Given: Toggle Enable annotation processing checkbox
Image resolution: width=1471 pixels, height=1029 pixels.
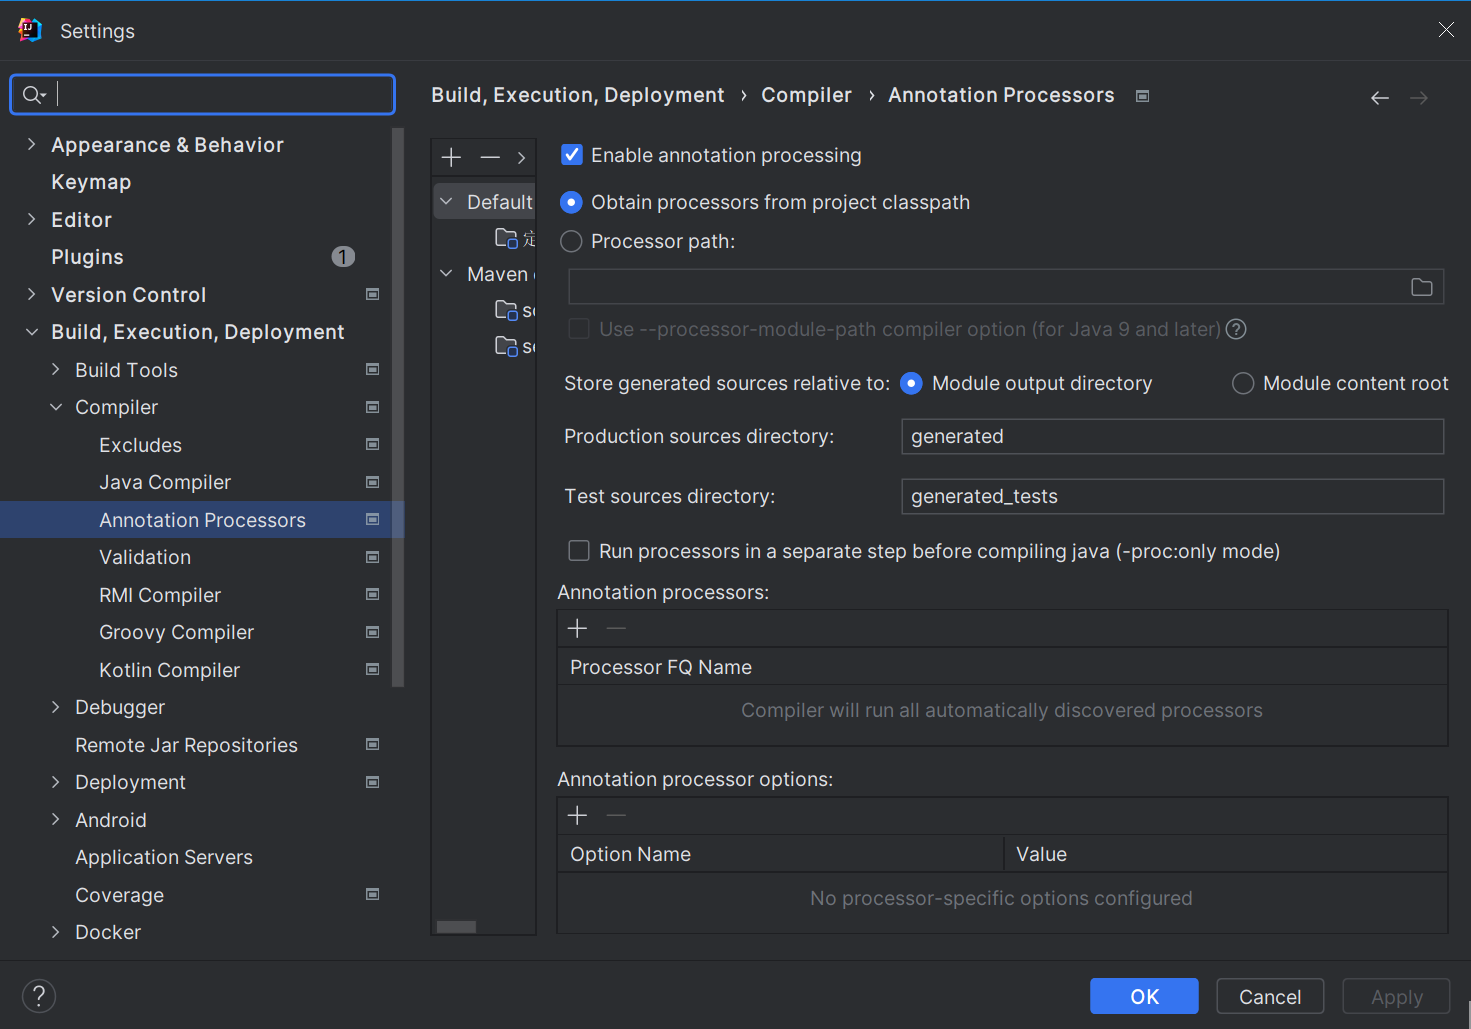Looking at the screenshot, I should [x=572, y=154].
